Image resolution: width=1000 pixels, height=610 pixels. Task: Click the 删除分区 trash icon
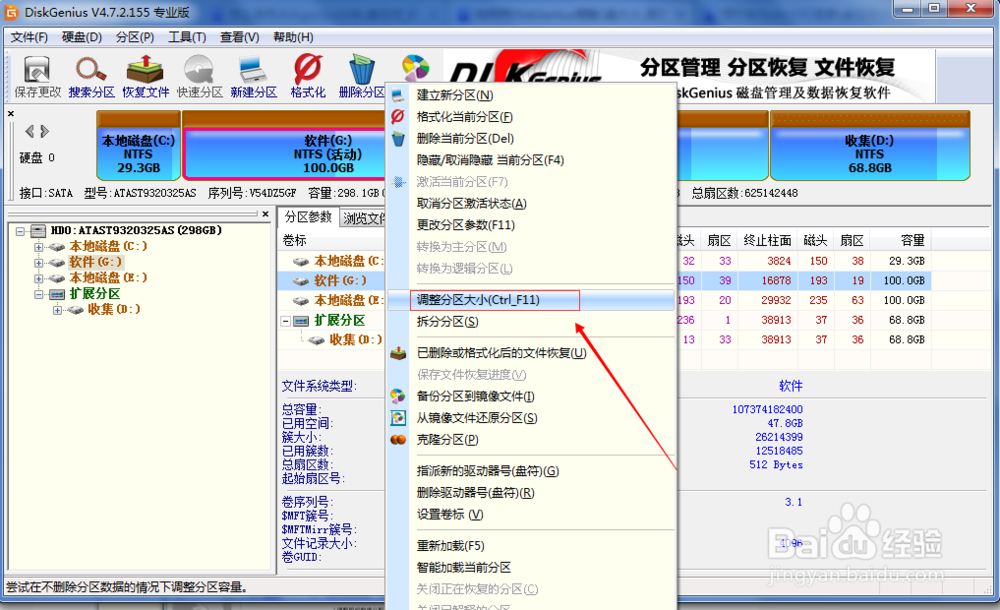point(362,77)
